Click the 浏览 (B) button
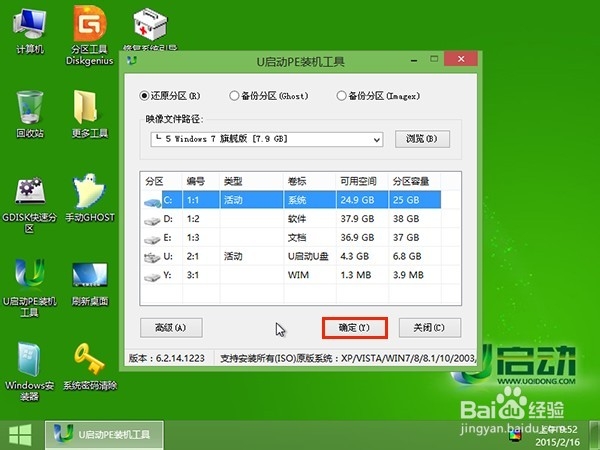 (x=422, y=139)
